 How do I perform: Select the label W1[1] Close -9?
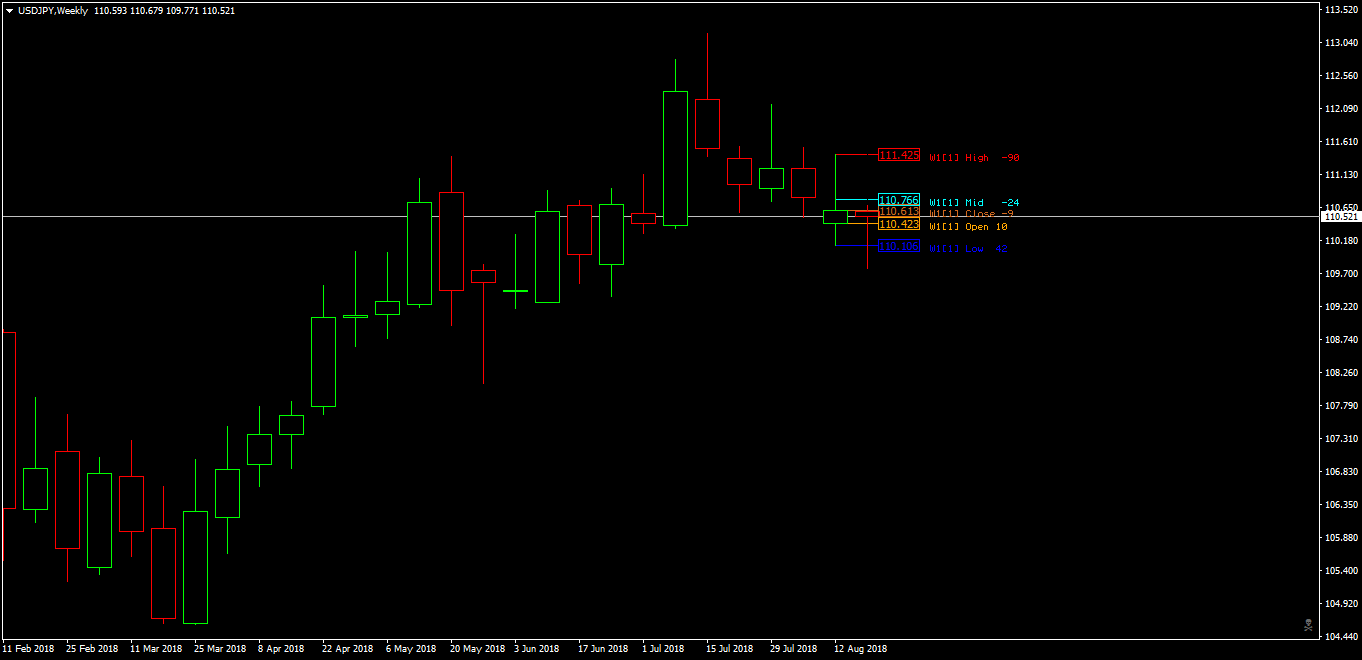tap(971, 213)
